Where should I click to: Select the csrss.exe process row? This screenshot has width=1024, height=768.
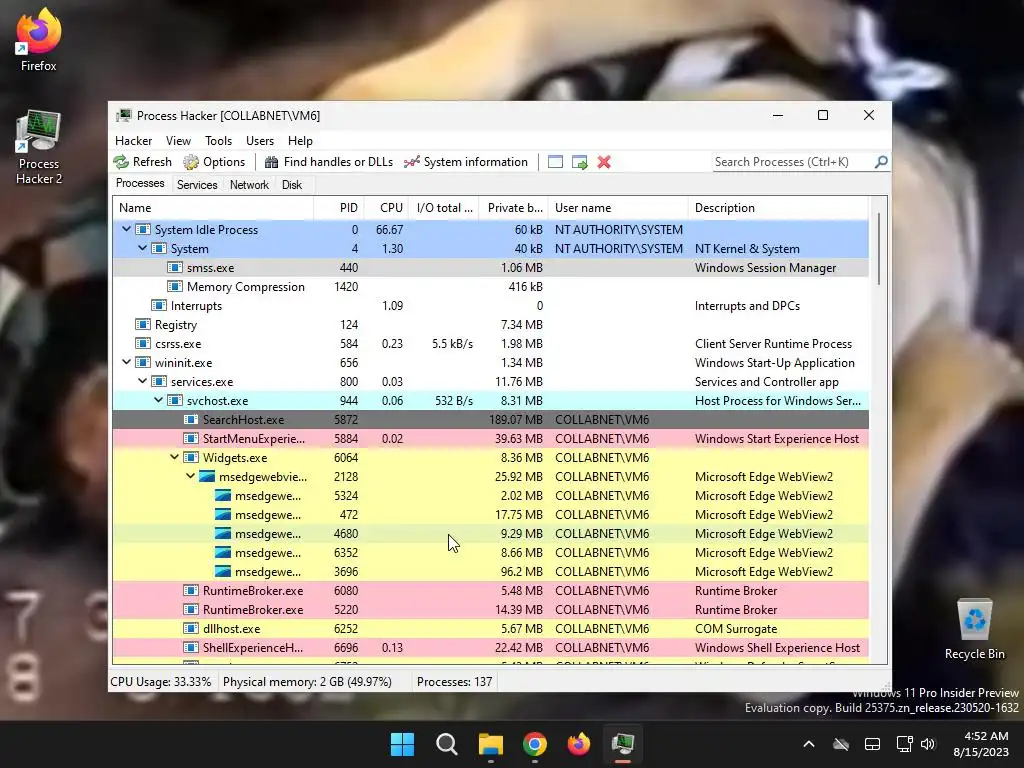[x=490, y=344]
